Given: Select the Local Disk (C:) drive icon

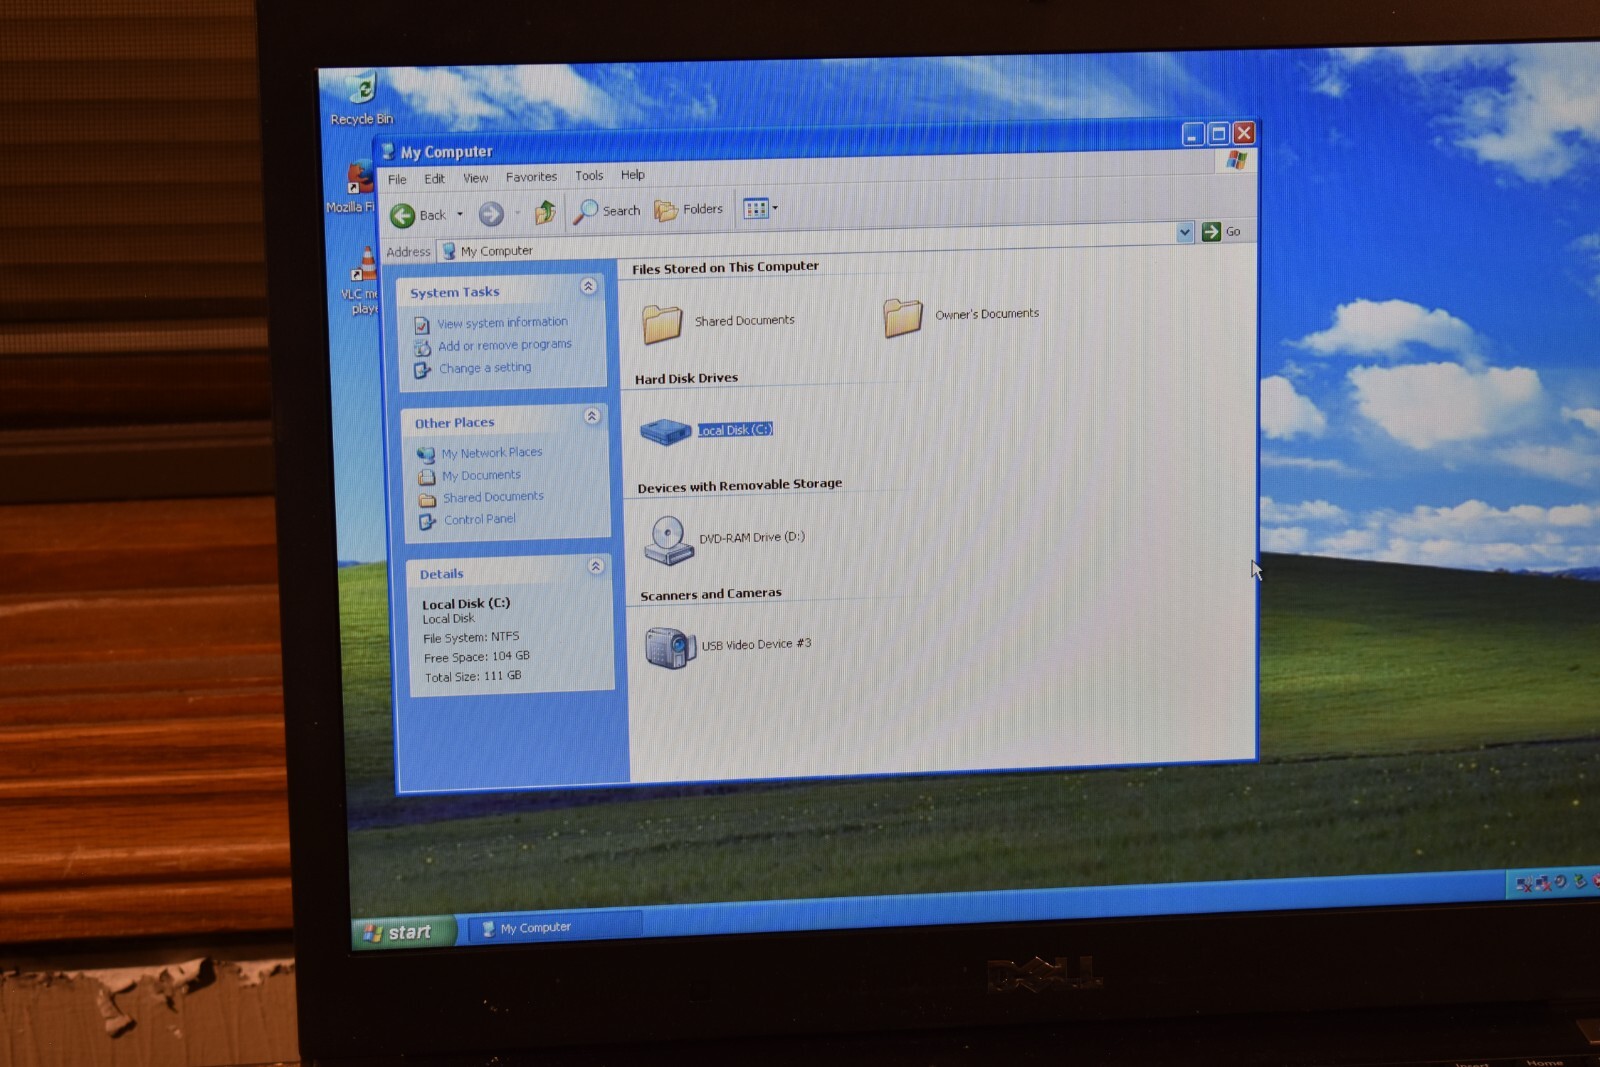Looking at the screenshot, I should pyautogui.click(x=665, y=431).
